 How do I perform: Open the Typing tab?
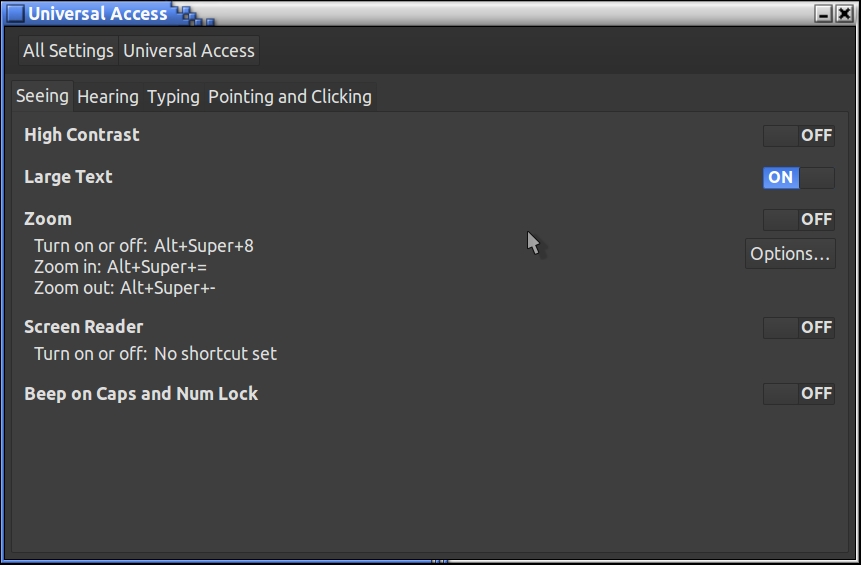tap(173, 97)
